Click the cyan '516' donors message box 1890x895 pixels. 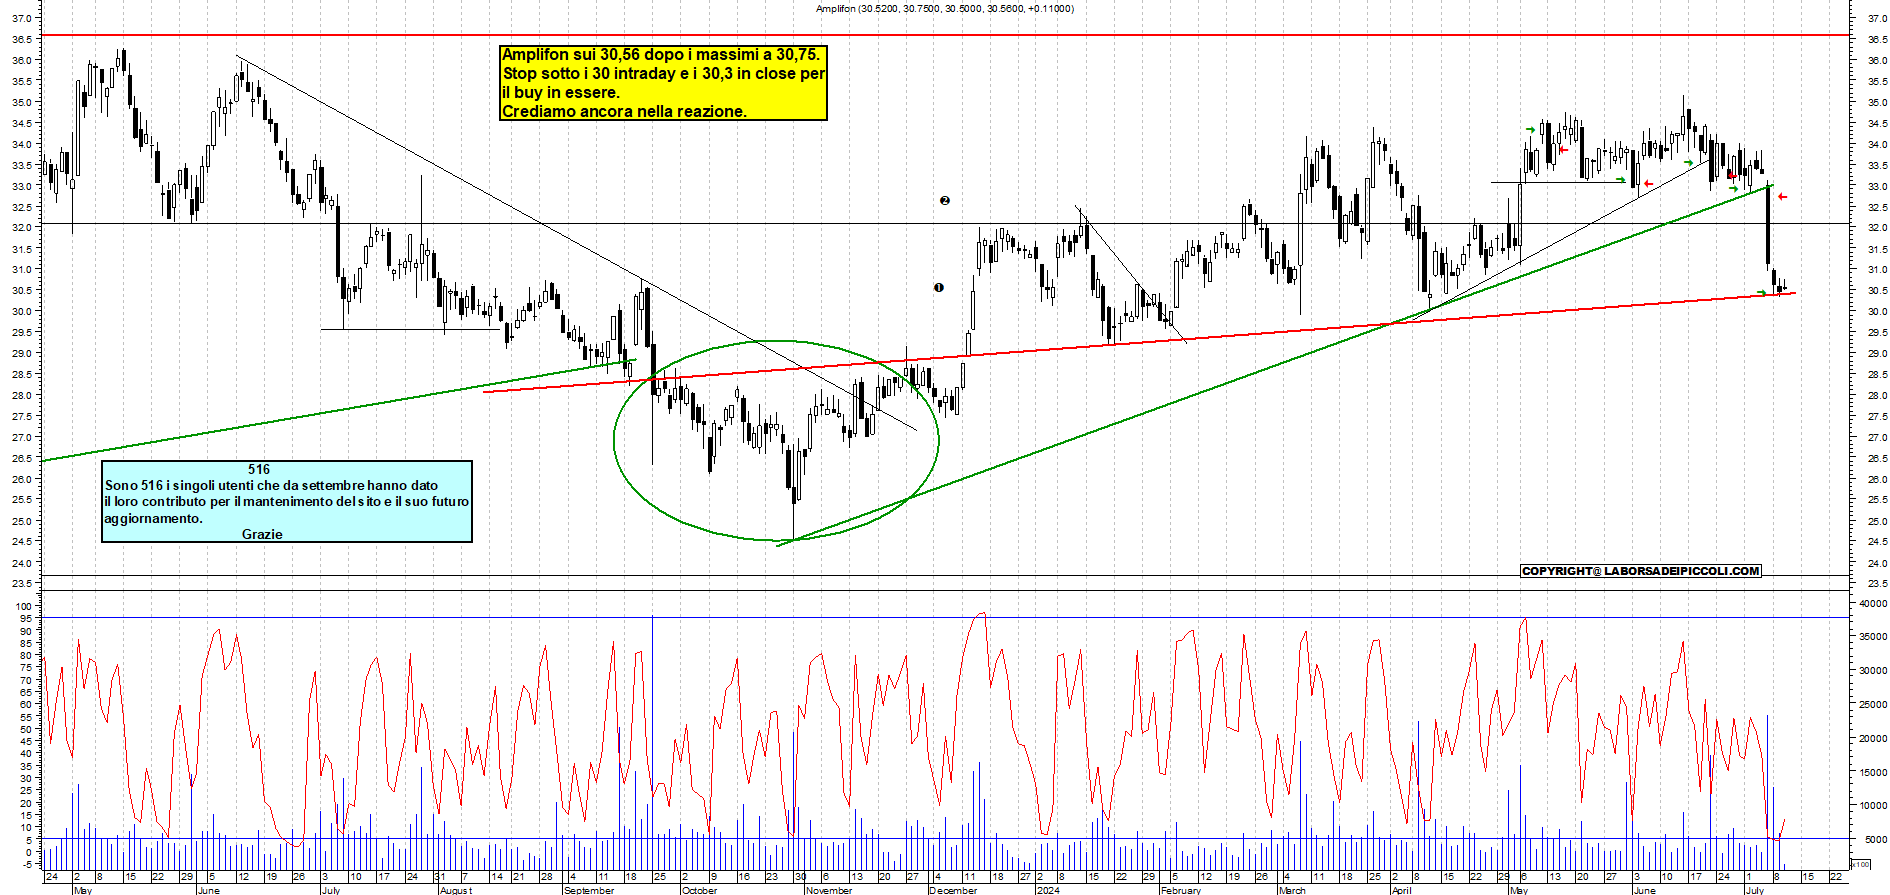click(x=287, y=501)
